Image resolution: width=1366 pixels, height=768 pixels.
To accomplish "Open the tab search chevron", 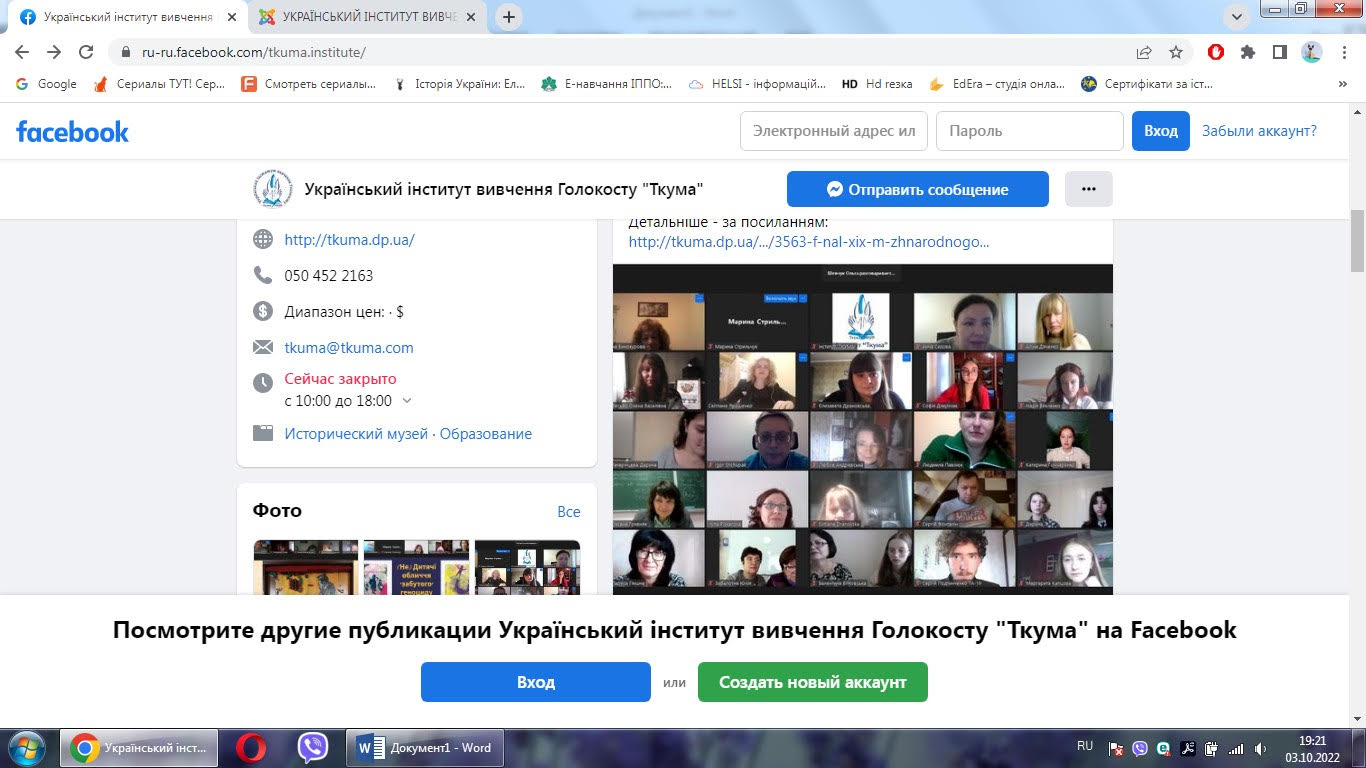I will [1238, 16].
